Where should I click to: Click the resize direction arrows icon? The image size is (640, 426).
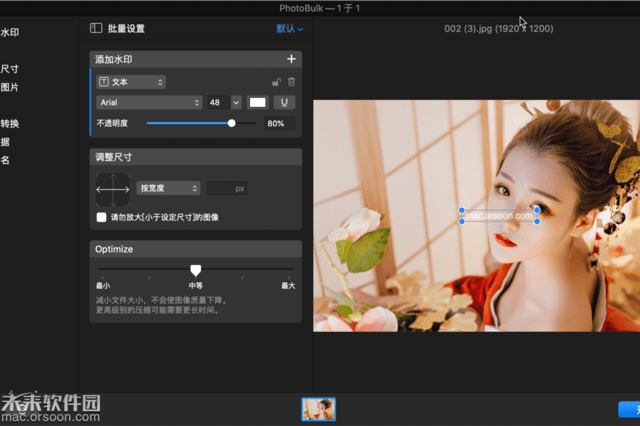pyautogui.click(x=113, y=189)
